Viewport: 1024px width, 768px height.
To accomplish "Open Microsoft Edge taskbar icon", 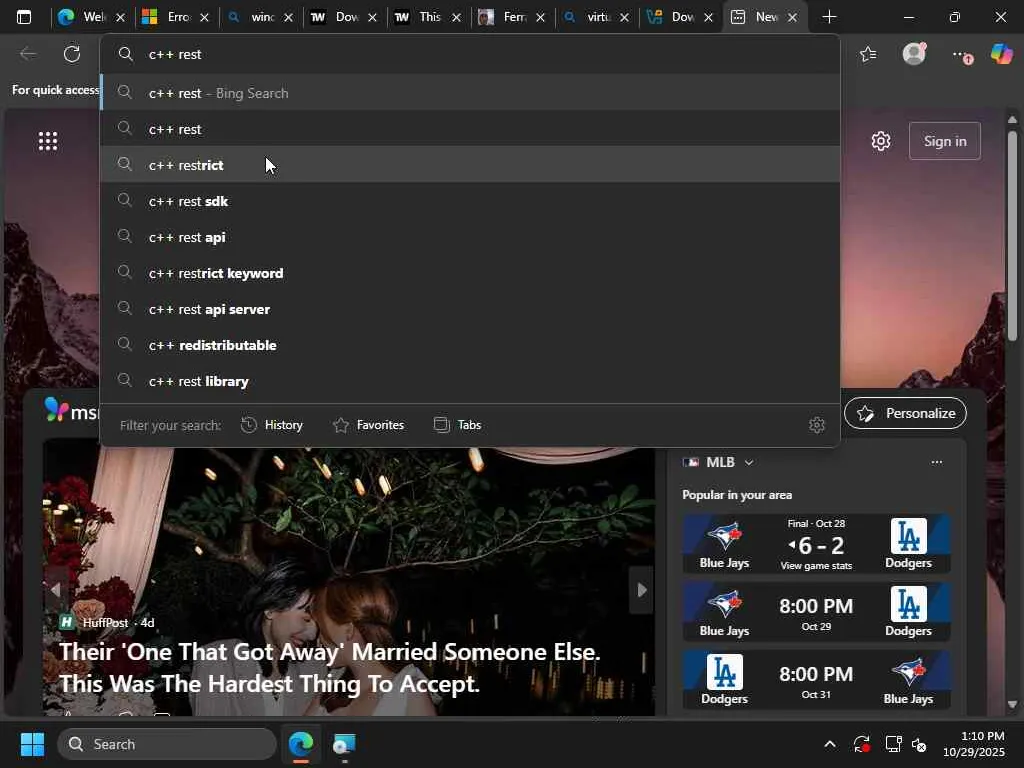I will pos(301,744).
